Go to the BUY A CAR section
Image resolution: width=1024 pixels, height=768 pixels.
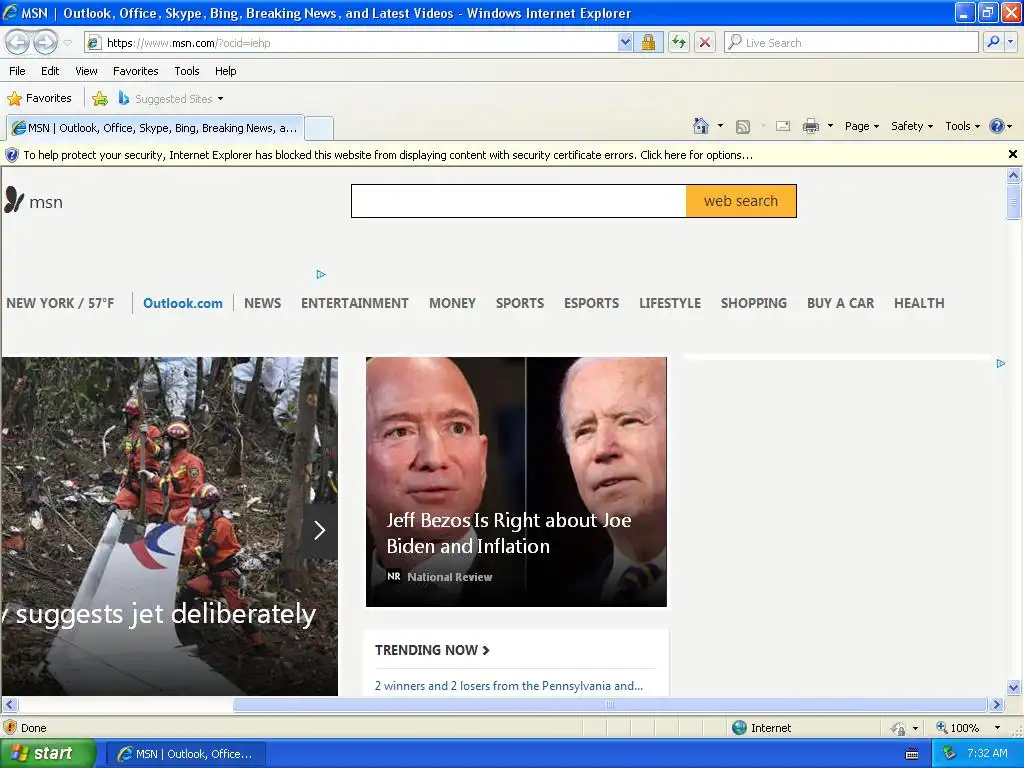[x=840, y=303]
